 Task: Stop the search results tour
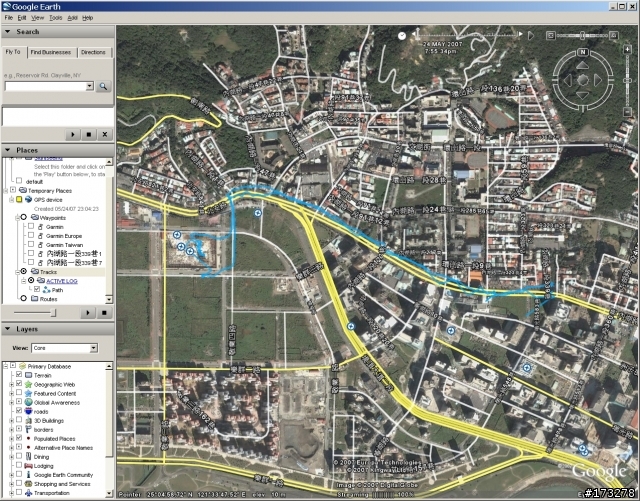(x=89, y=134)
